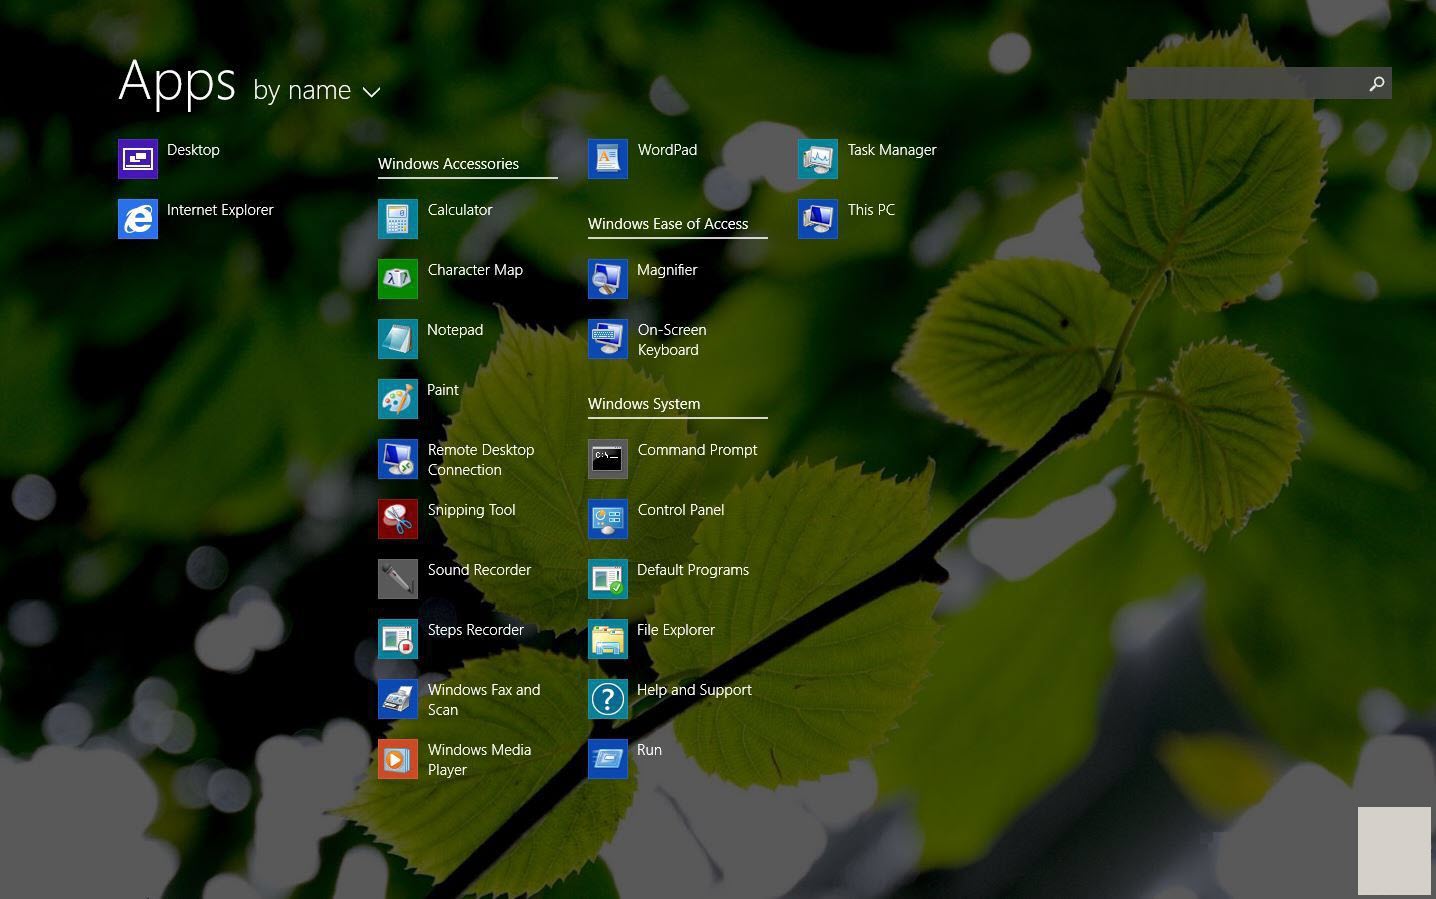Click the 'Windows Fax and Scan' label
Screen dimensions: 1436x899
(484, 700)
